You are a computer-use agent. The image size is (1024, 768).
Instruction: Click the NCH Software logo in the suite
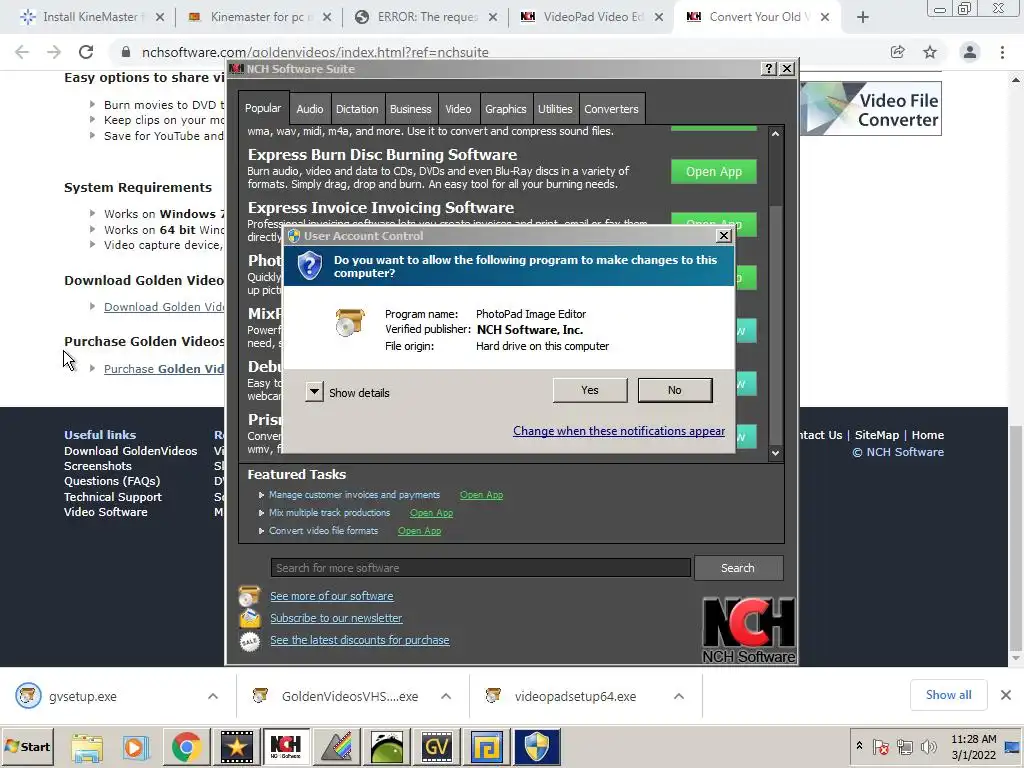(749, 630)
